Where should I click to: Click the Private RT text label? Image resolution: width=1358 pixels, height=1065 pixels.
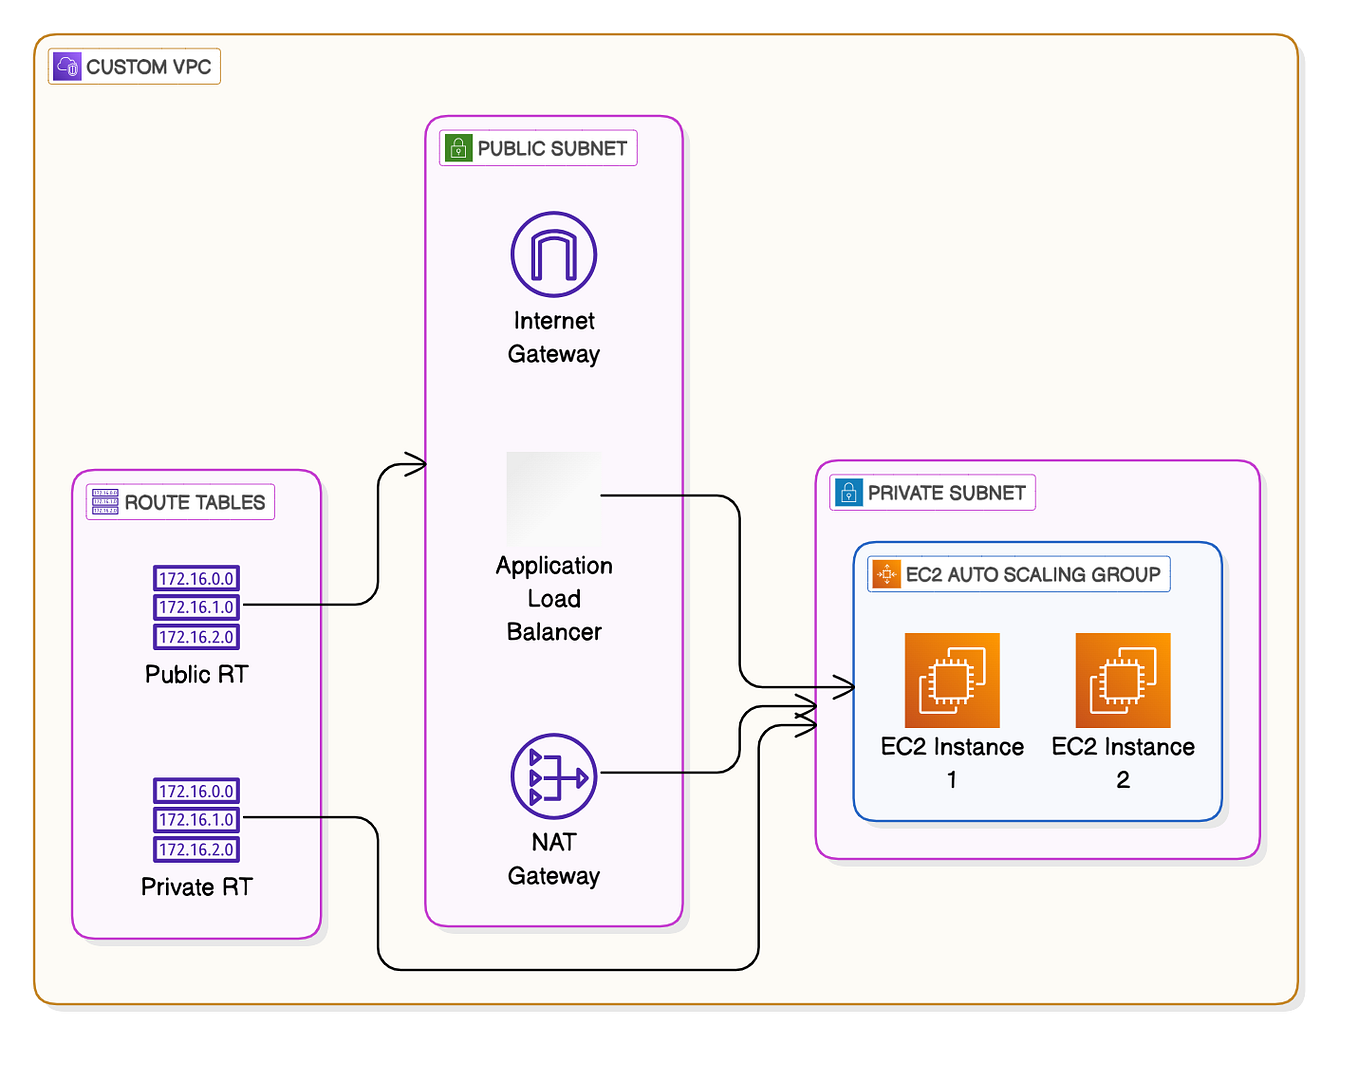195,886
